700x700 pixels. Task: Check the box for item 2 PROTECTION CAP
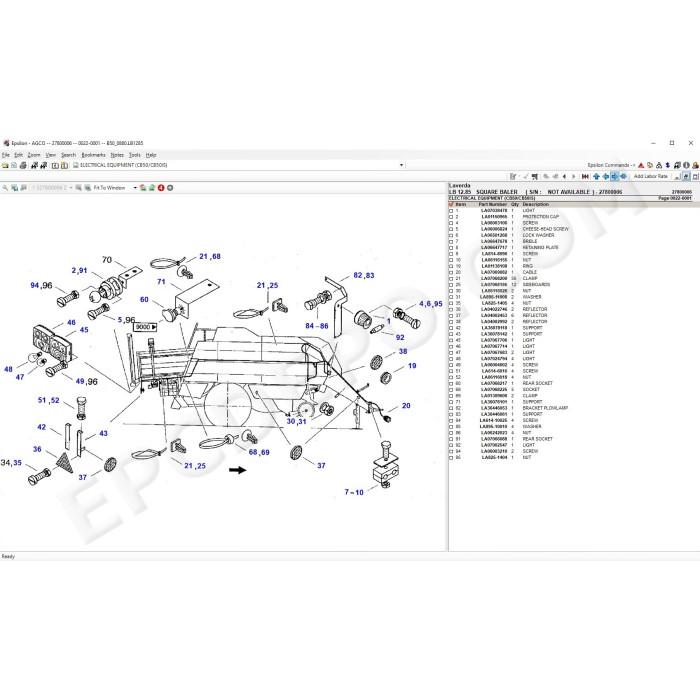pyautogui.click(x=451, y=217)
